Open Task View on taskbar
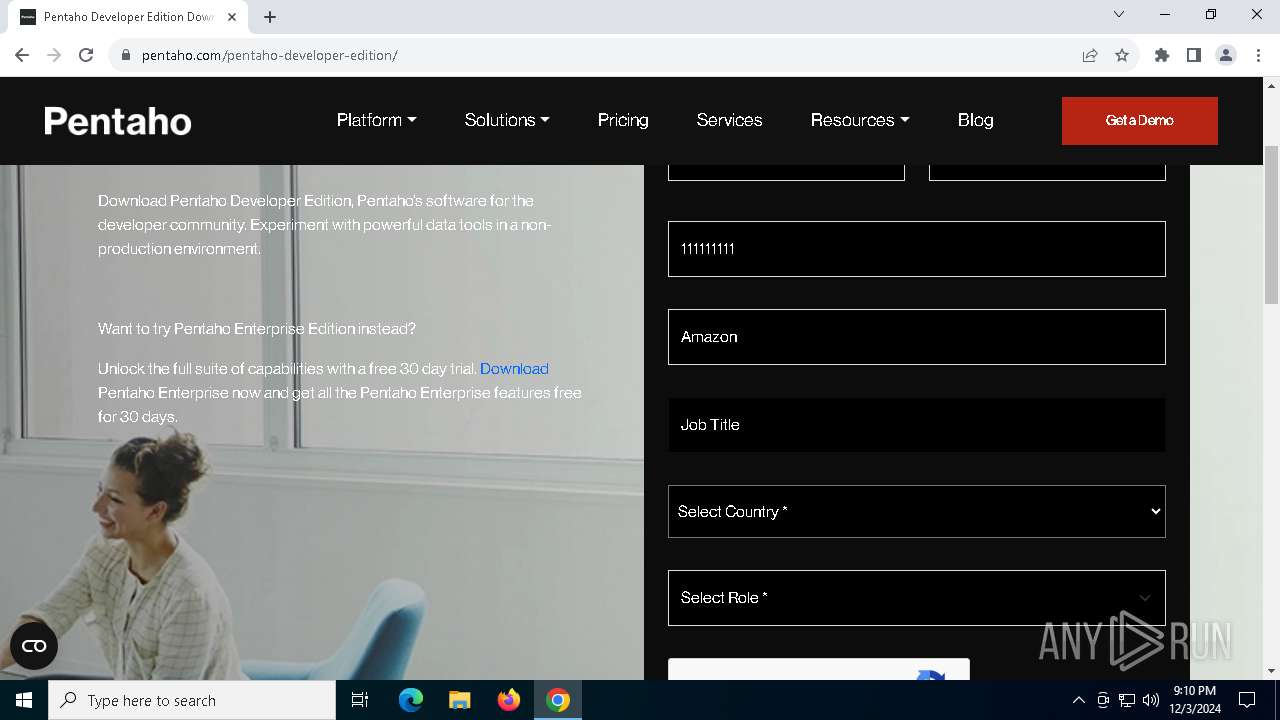This screenshot has height=720, width=1280. [360, 700]
